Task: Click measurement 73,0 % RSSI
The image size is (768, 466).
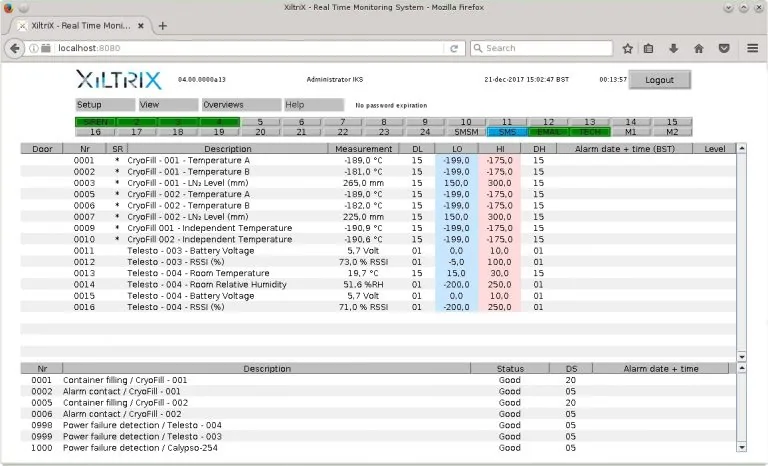Action: pos(363,262)
